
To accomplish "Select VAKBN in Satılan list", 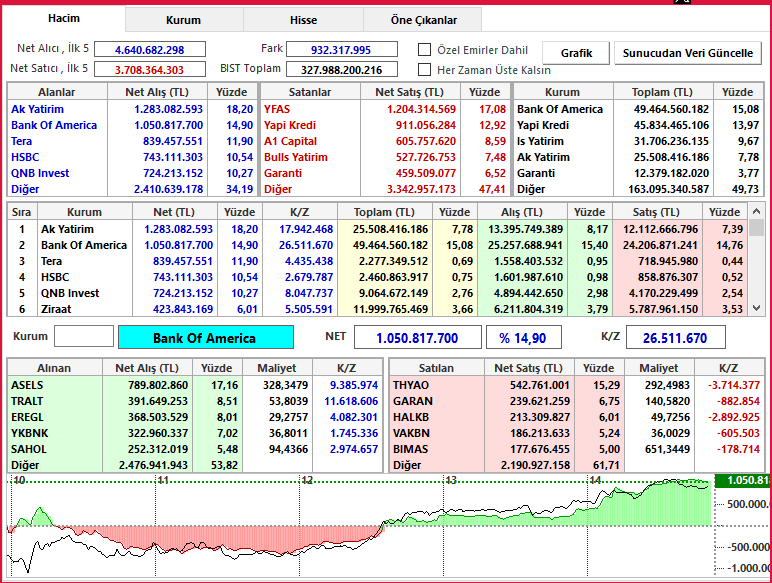I will (411, 433).
